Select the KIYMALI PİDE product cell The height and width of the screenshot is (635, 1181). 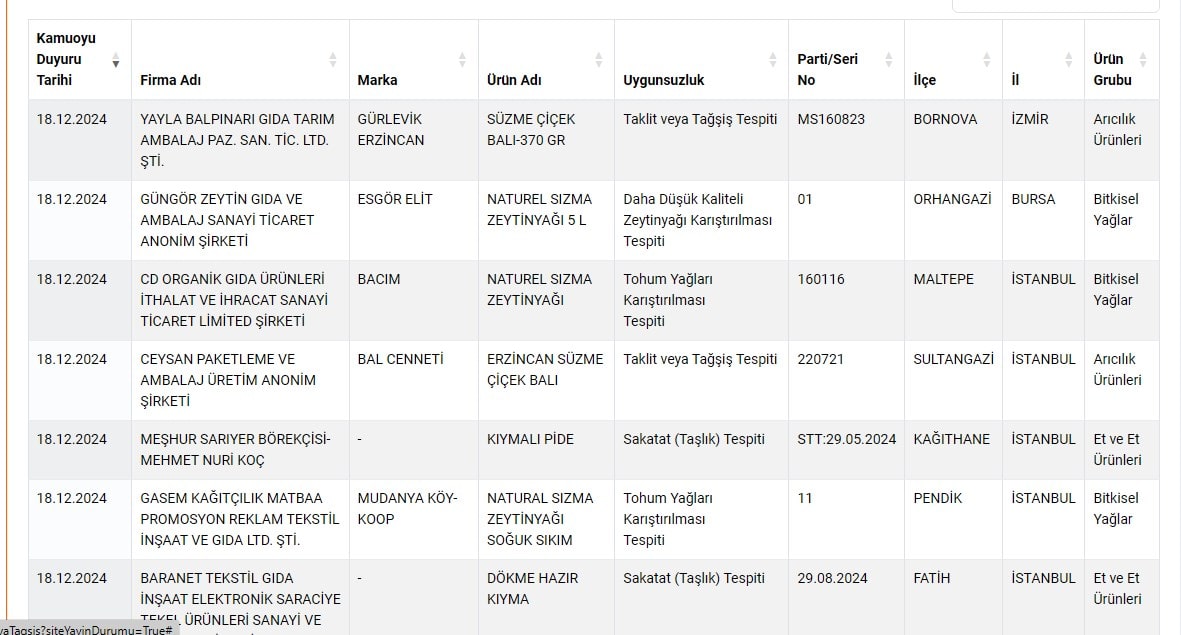(530, 439)
